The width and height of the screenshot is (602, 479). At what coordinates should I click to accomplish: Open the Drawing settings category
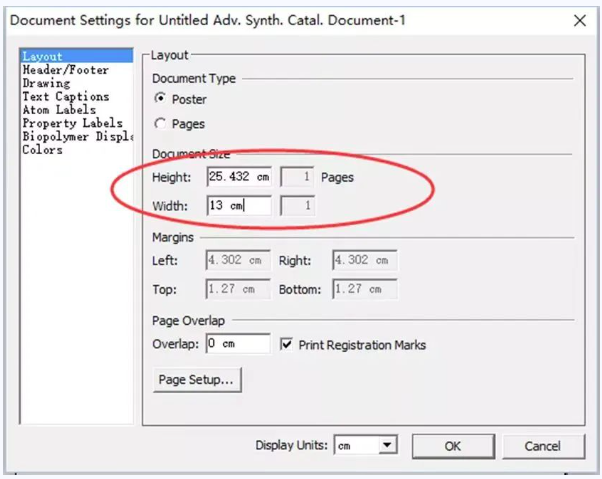[46, 83]
